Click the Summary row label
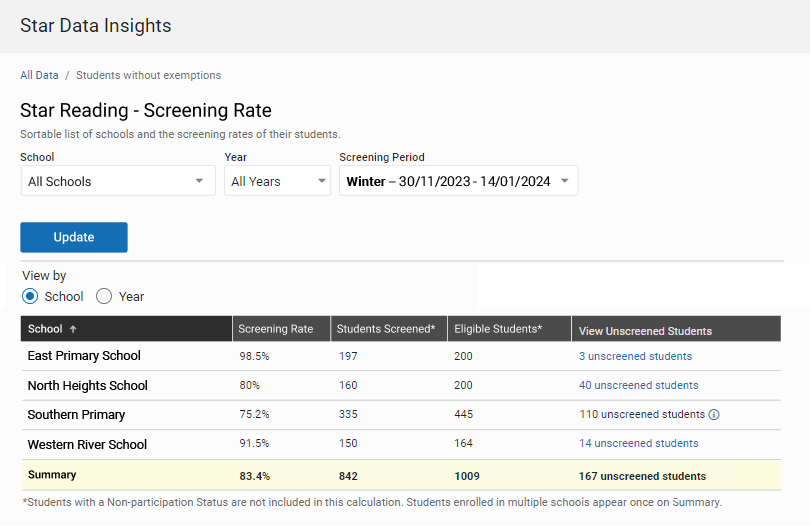Image resolution: width=810 pixels, height=528 pixels. (52, 475)
